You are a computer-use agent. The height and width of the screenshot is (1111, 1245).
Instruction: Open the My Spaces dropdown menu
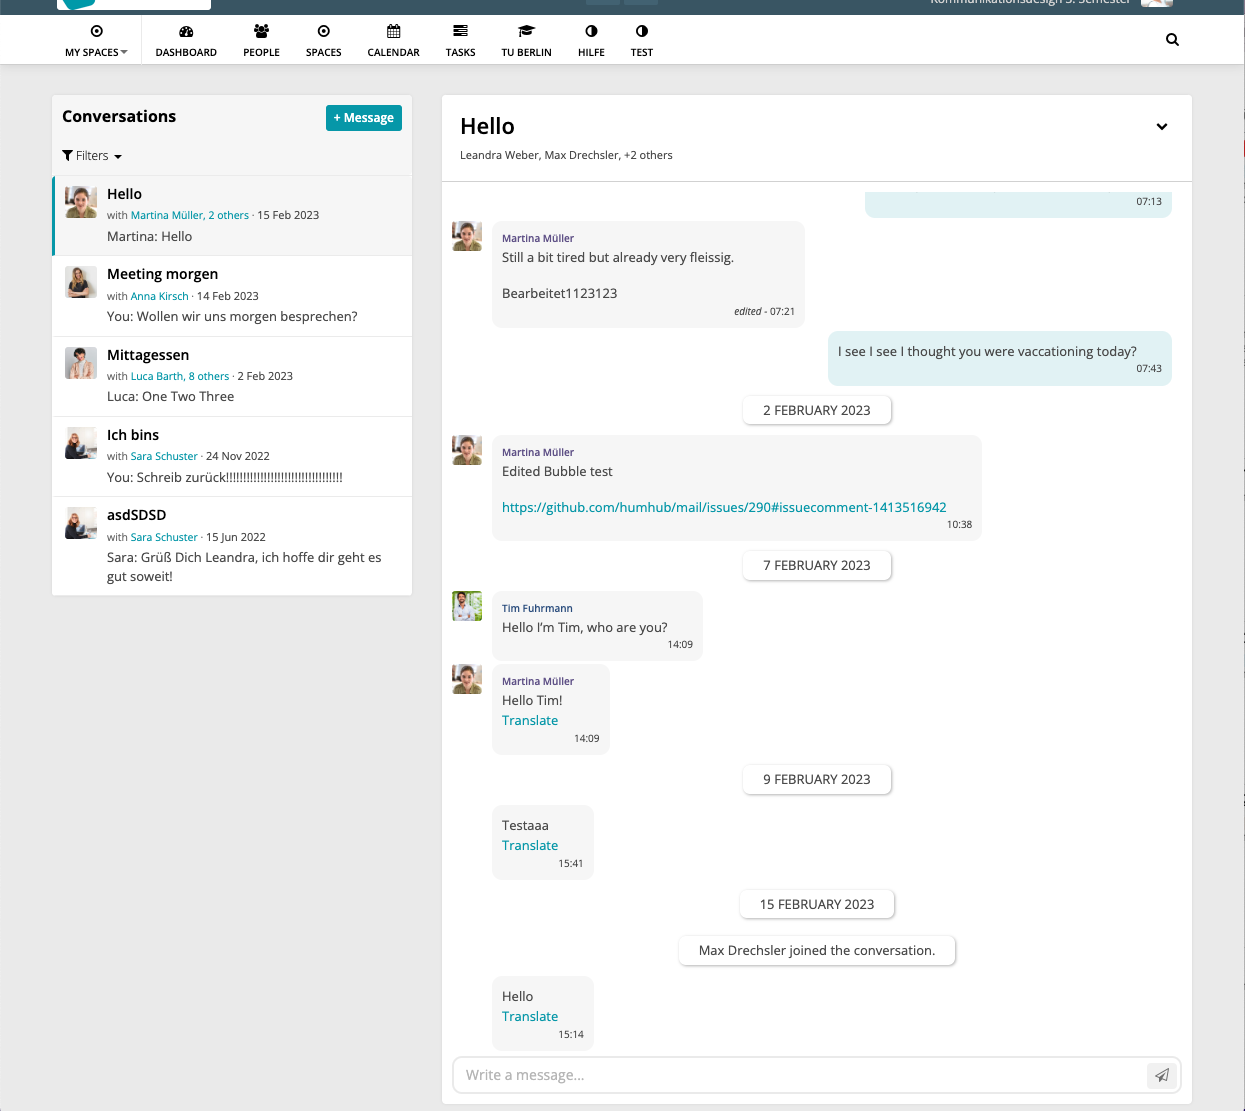[x=96, y=41]
